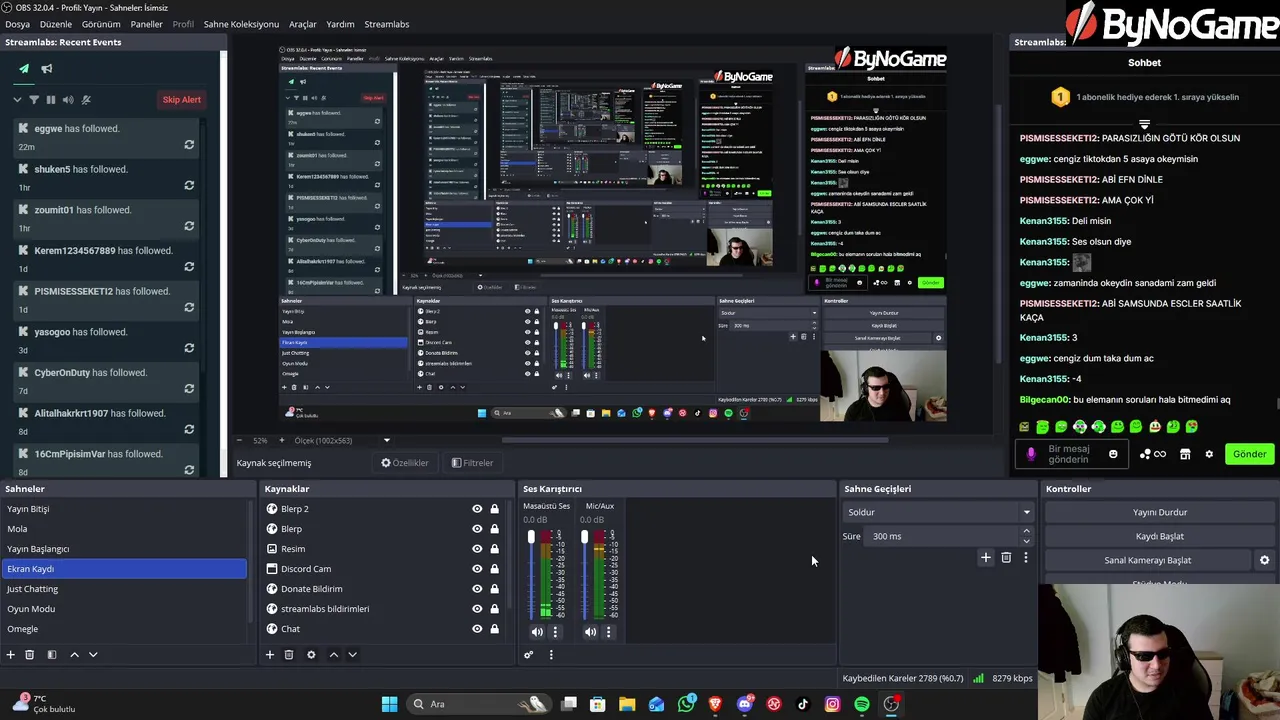Replay the yasogoo follow alert
This screenshot has height=720, width=1280.
pos(189,348)
